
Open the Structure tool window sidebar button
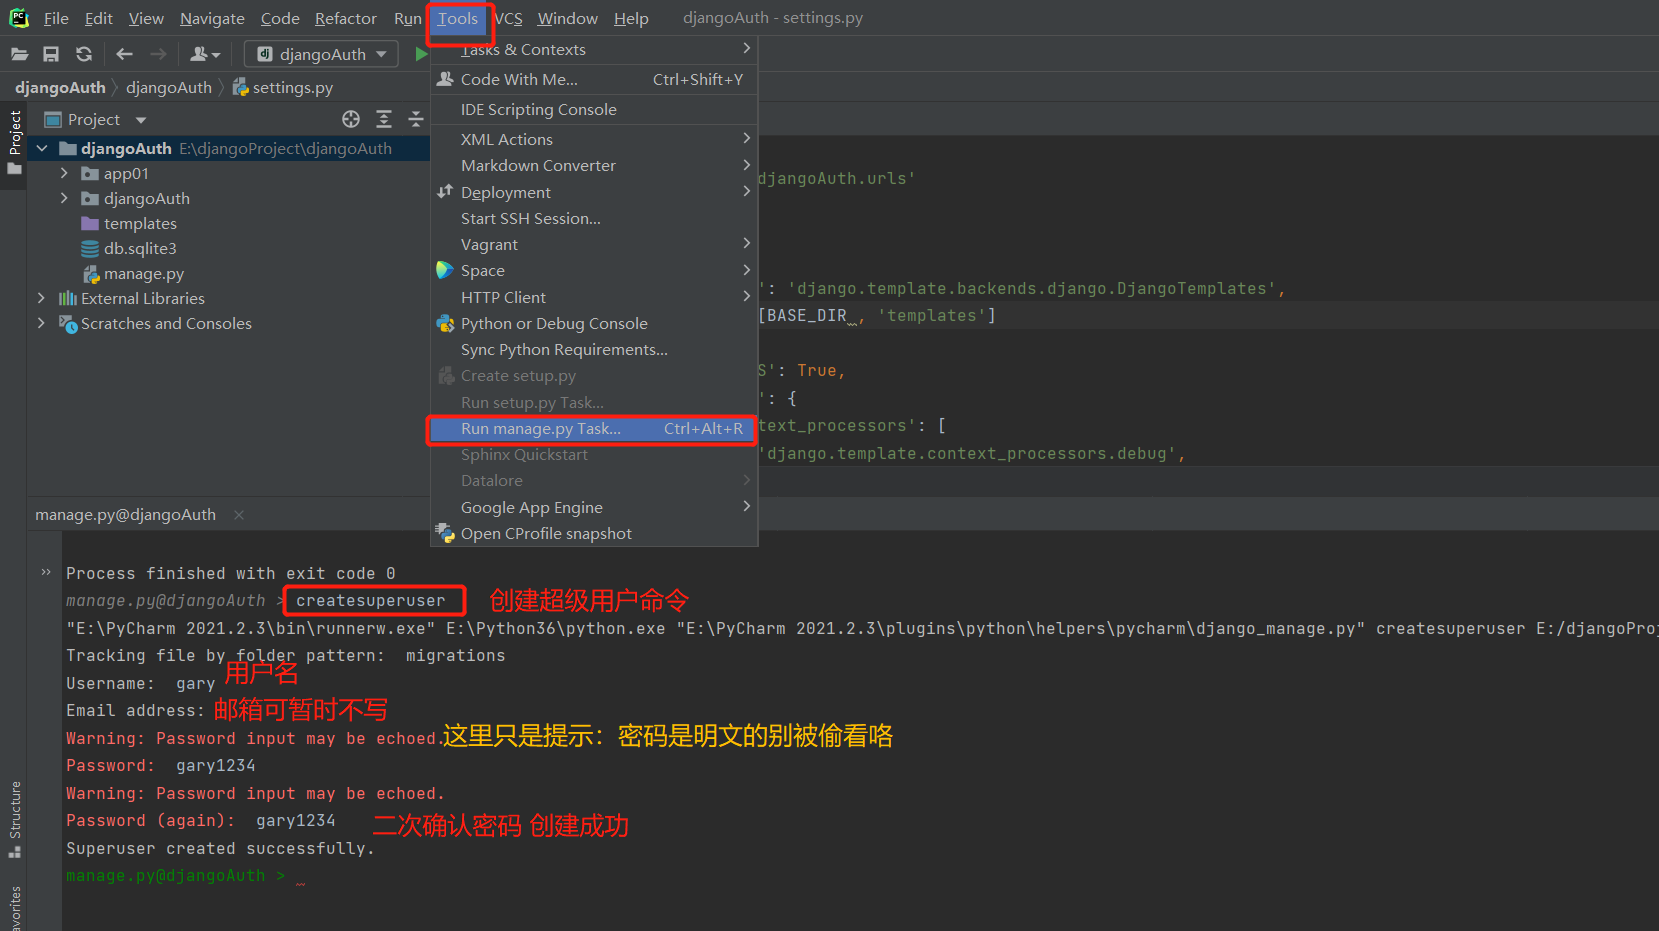[14, 819]
